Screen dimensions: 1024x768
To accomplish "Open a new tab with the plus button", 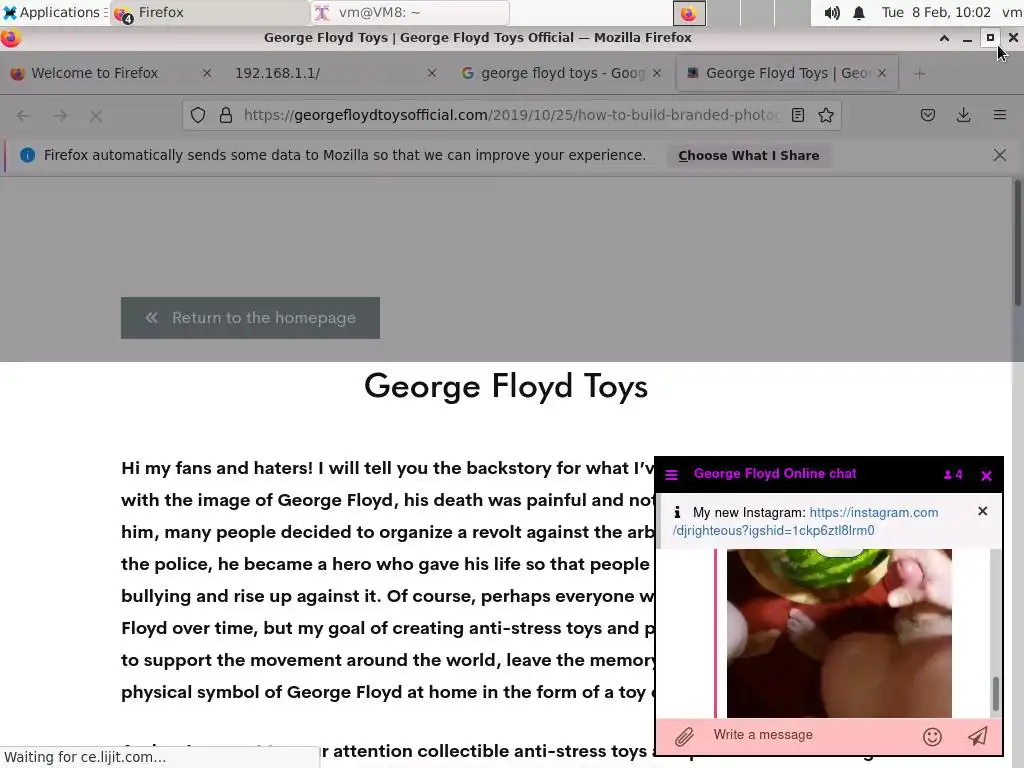I will click(x=920, y=74).
